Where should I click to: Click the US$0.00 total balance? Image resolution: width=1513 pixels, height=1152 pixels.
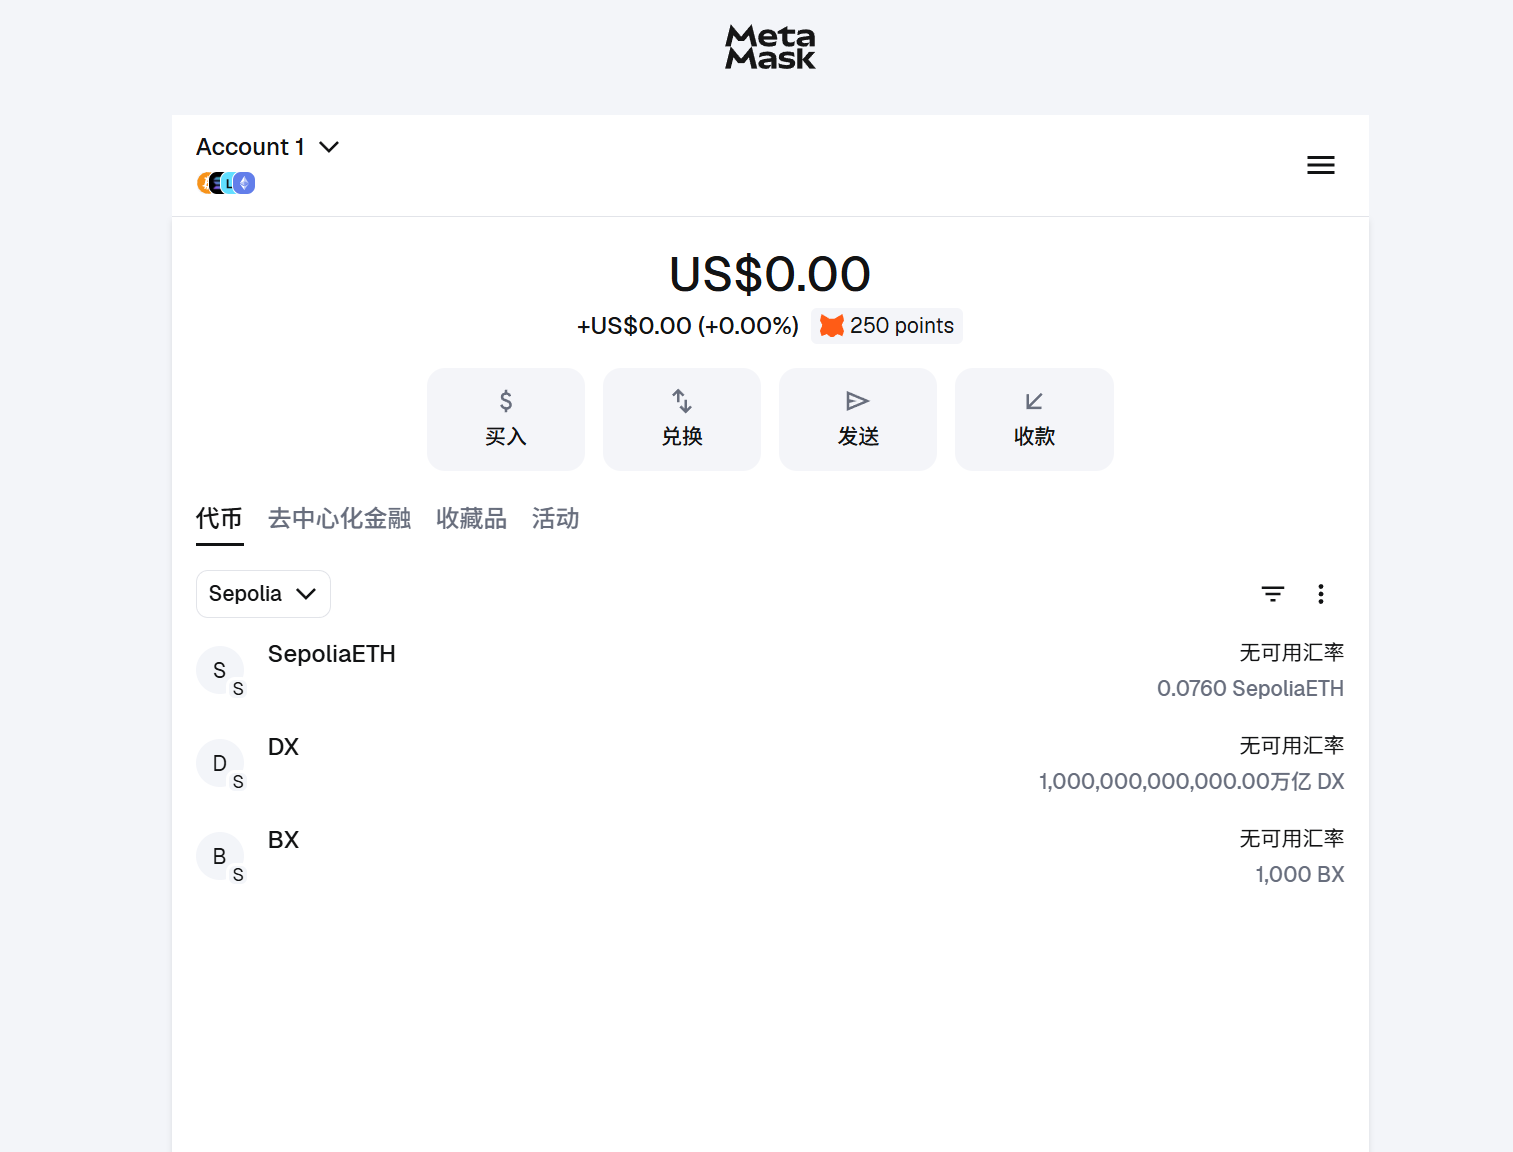[x=769, y=274]
